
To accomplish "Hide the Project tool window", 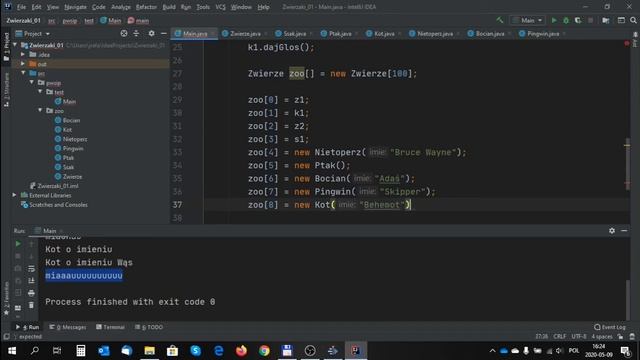I will 163,33.
